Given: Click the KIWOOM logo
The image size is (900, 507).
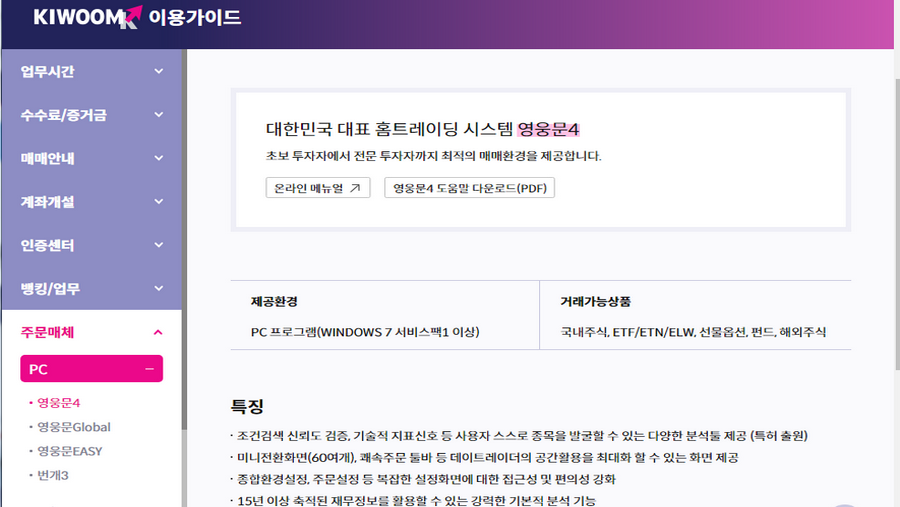Looking at the screenshot, I should point(87,17).
